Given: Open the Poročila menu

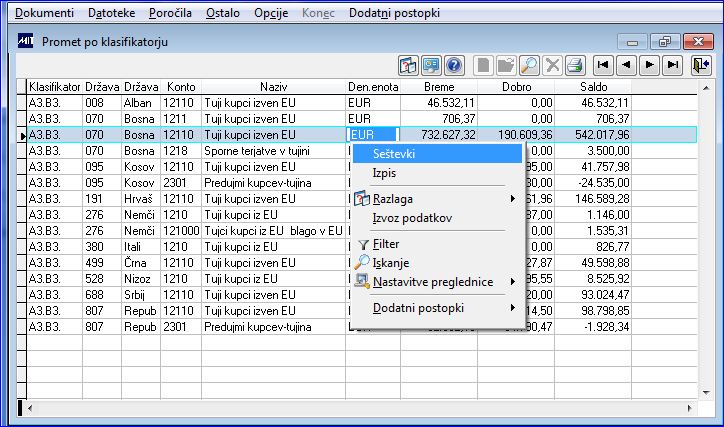Looking at the screenshot, I should (x=170, y=13).
